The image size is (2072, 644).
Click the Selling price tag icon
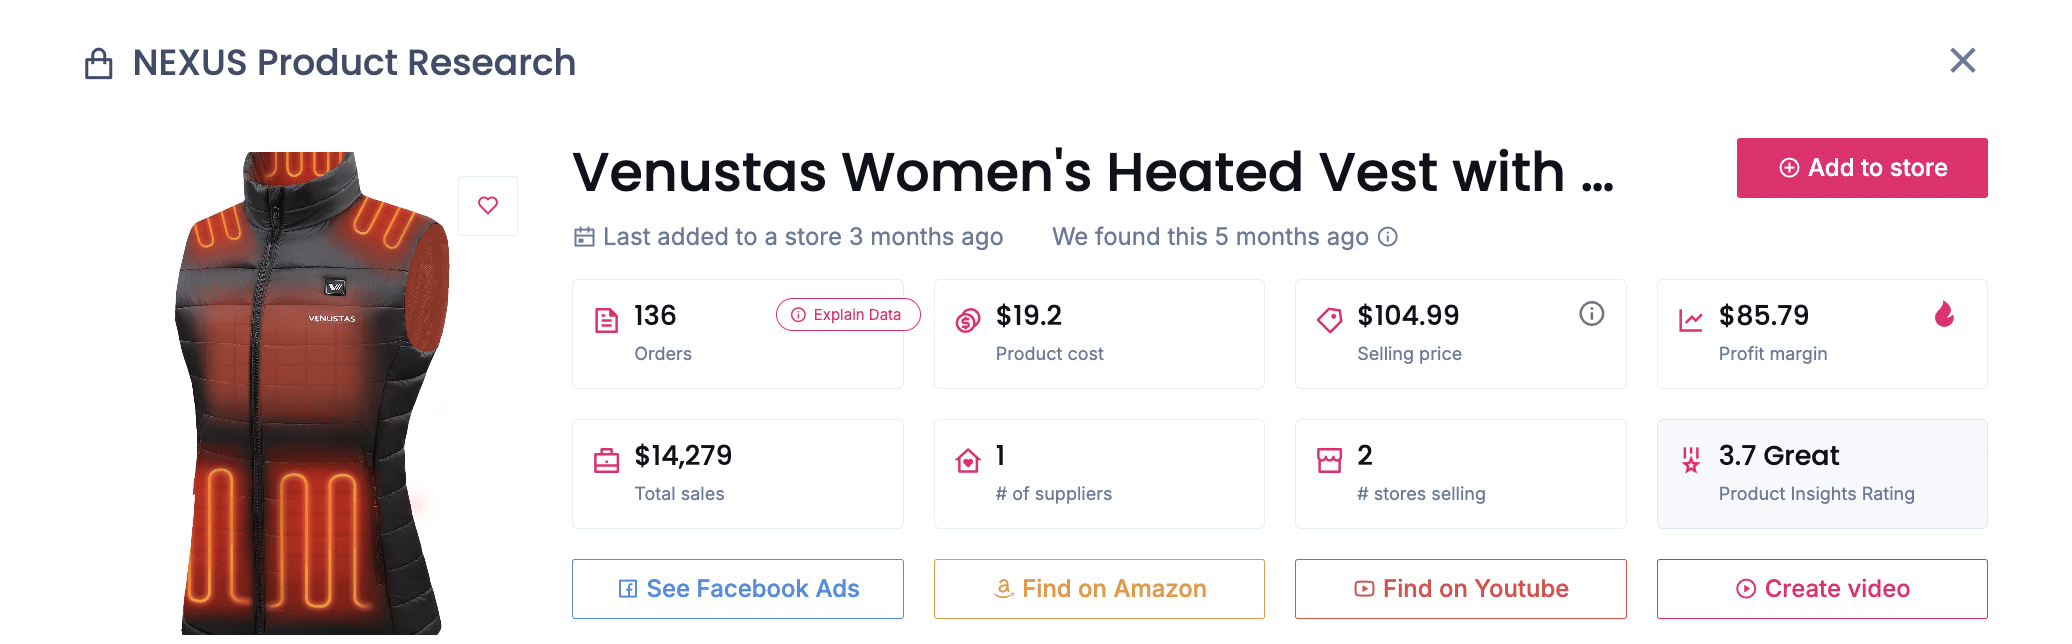(1329, 321)
